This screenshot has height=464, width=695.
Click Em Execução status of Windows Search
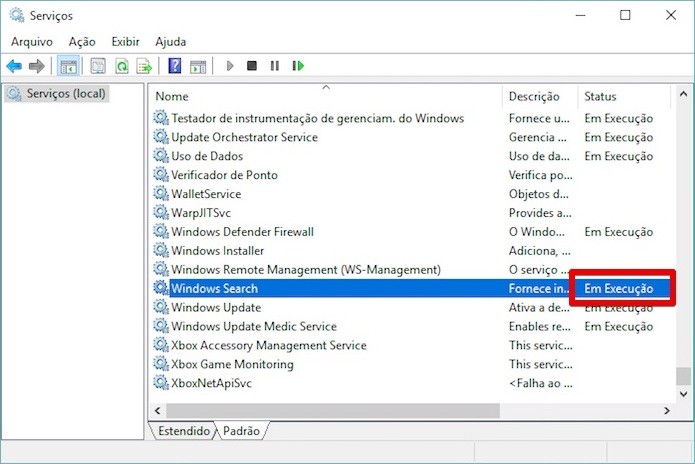tap(619, 289)
